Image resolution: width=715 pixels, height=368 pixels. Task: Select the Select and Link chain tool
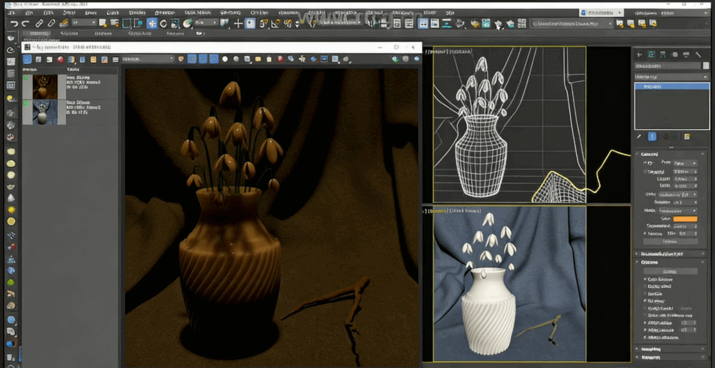coord(39,24)
